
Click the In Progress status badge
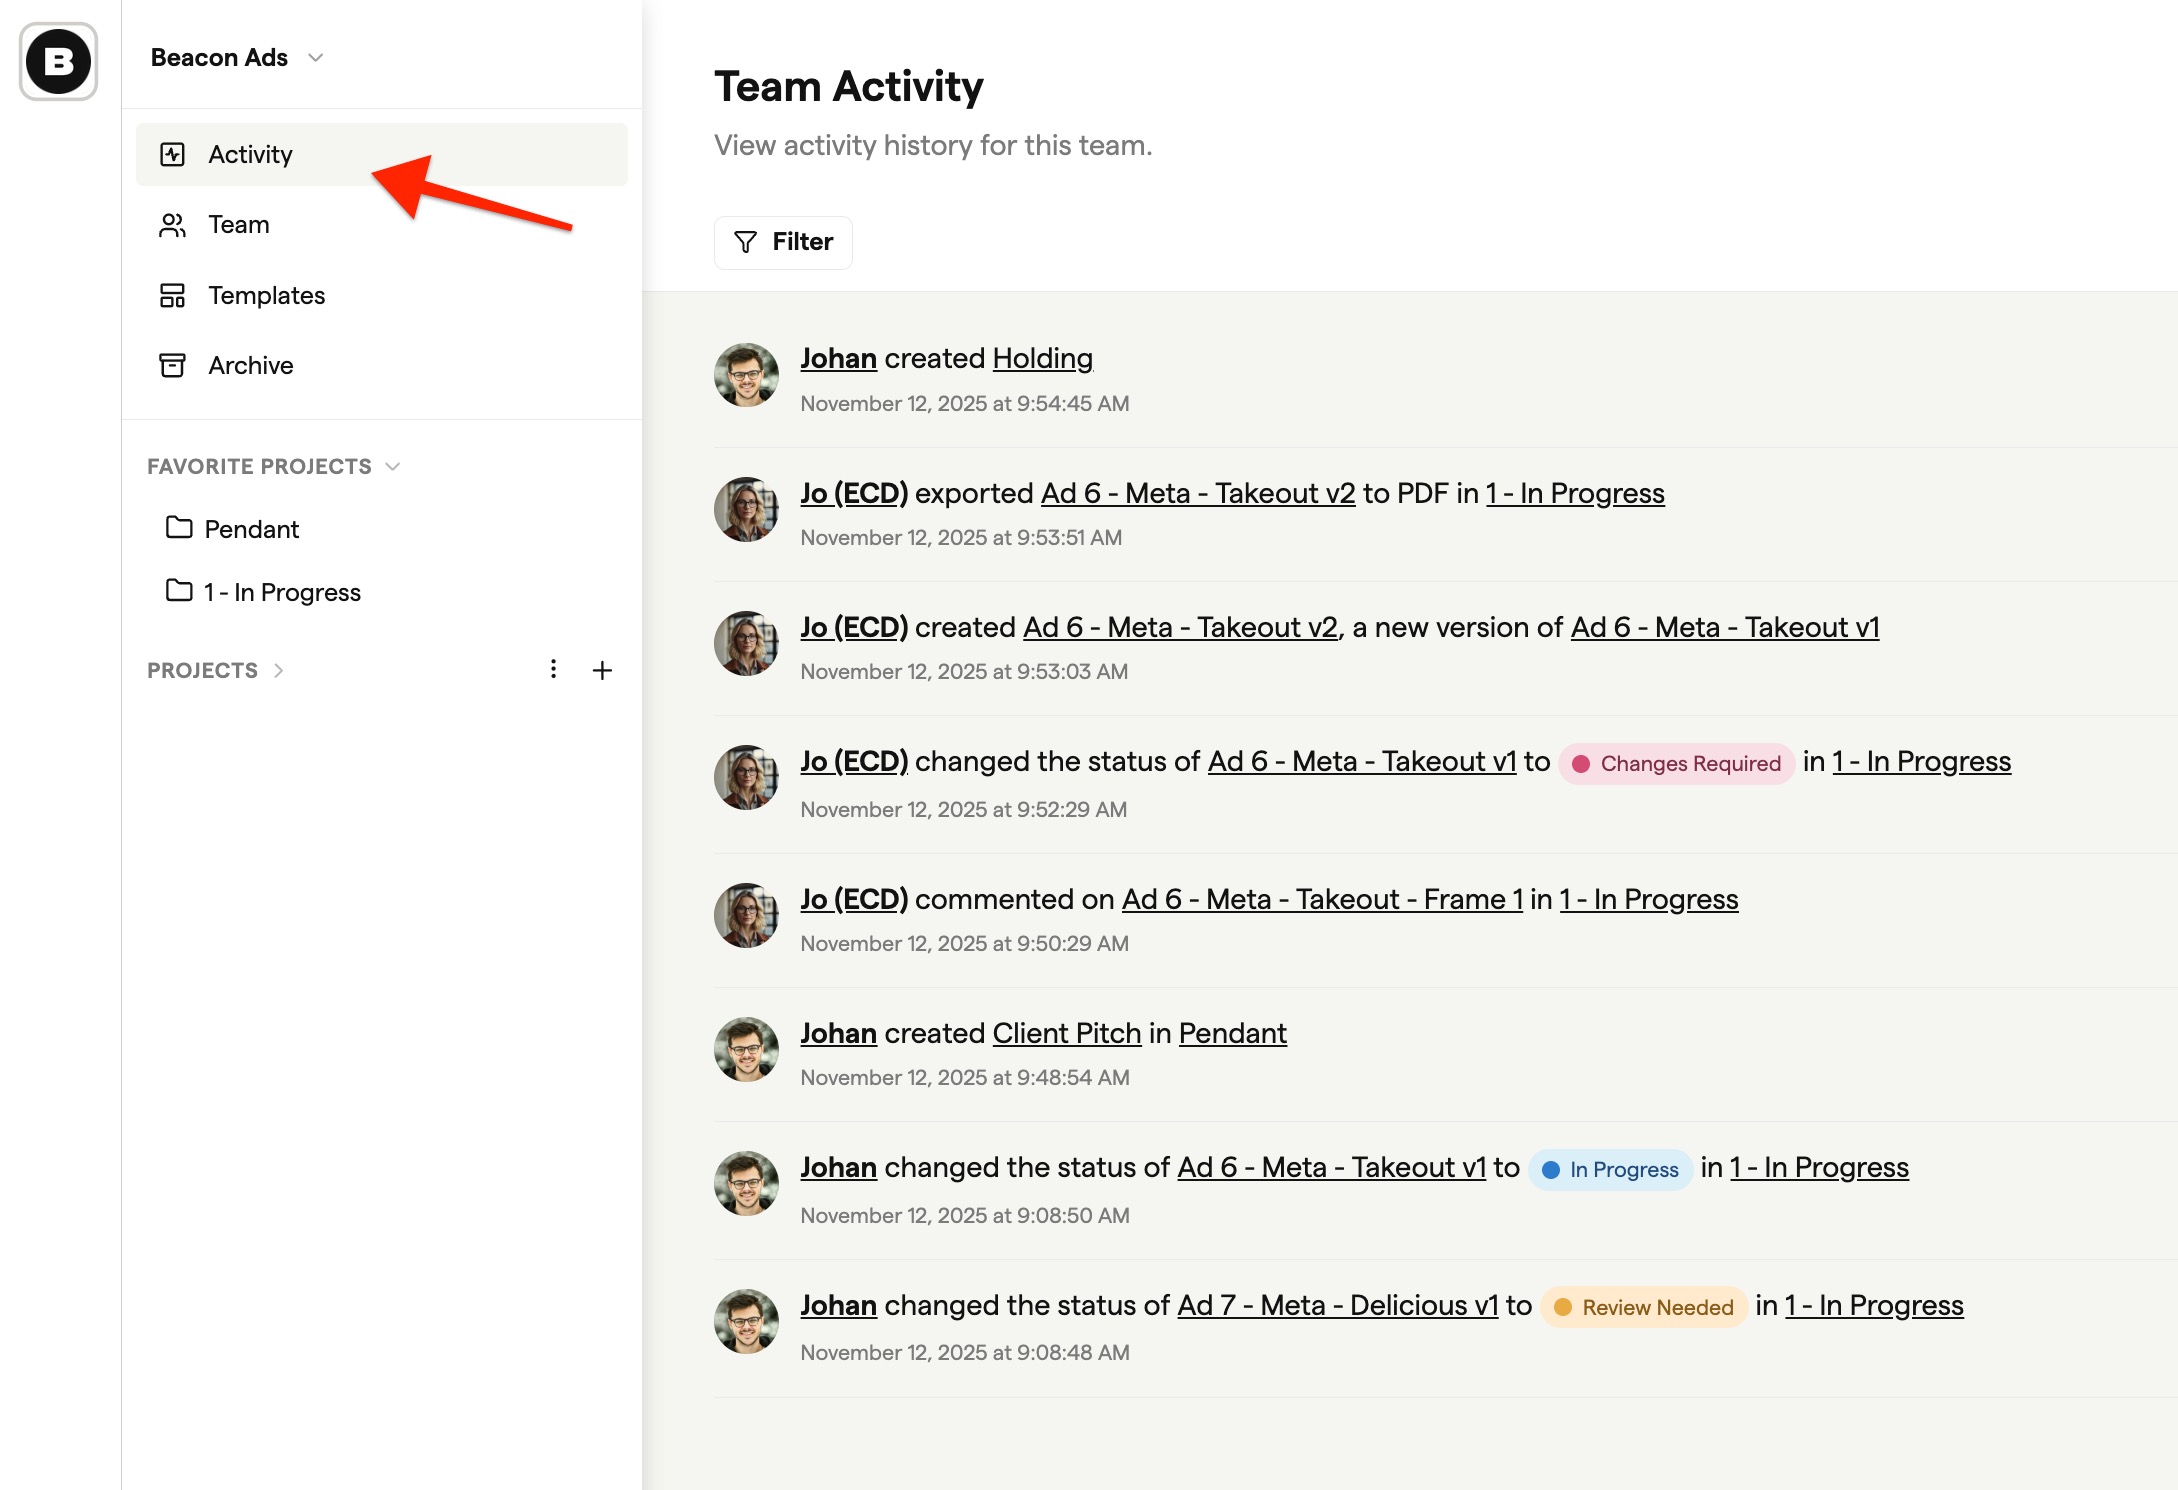point(1609,1170)
